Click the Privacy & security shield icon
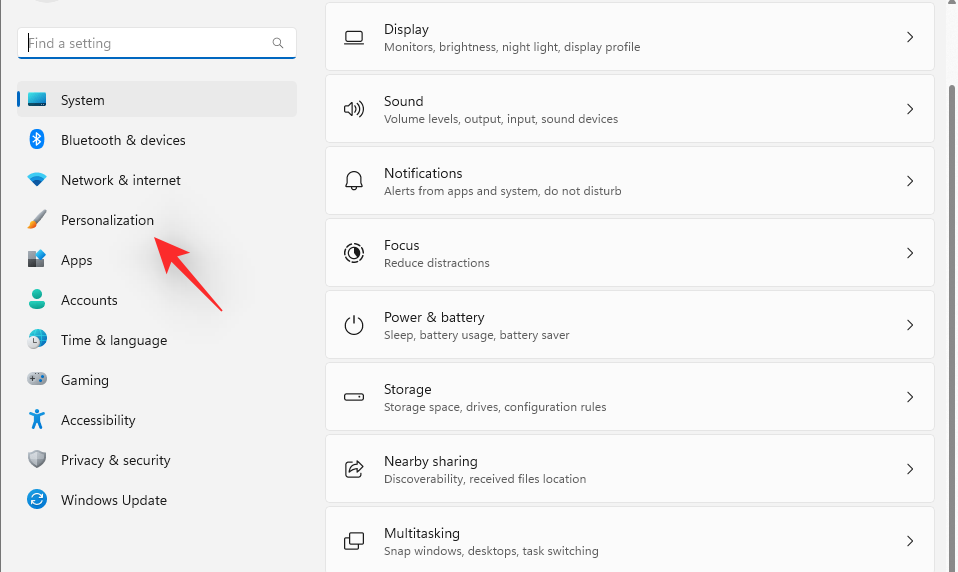 click(37, 460)
